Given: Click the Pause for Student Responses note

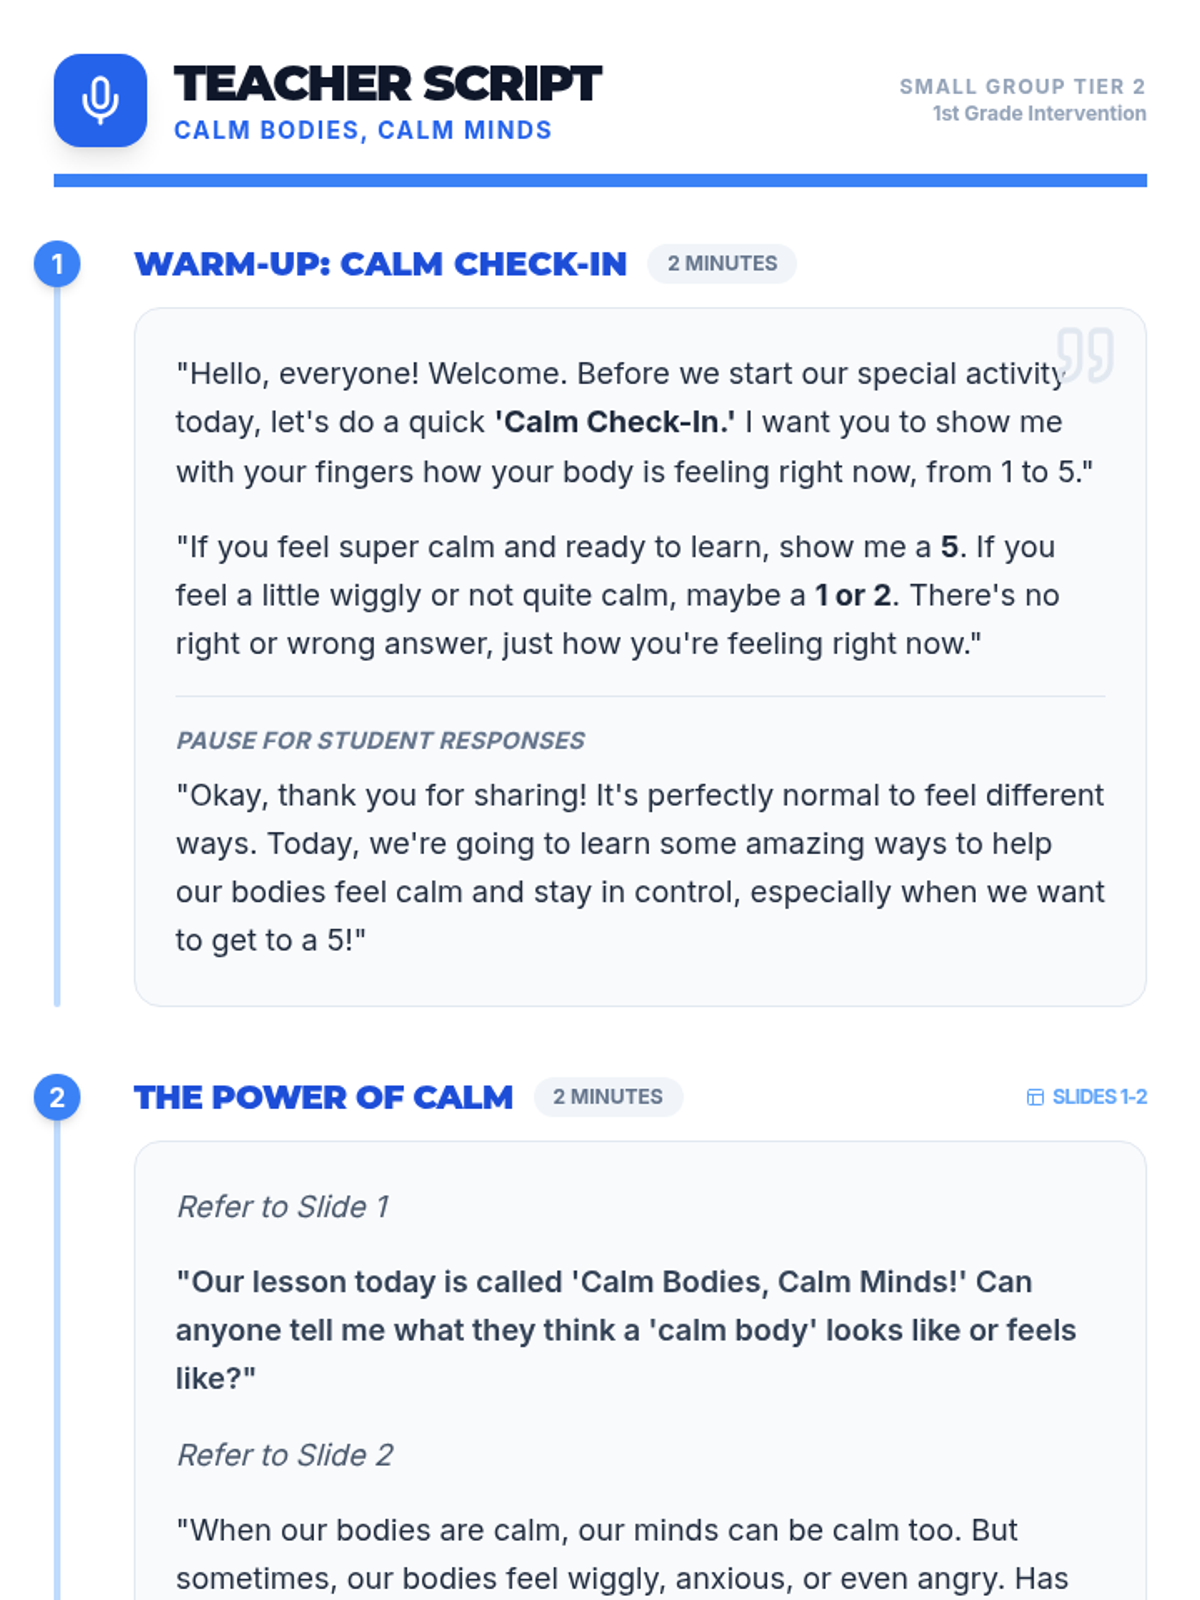Looking at the screenshot, I should click(380, 741).
